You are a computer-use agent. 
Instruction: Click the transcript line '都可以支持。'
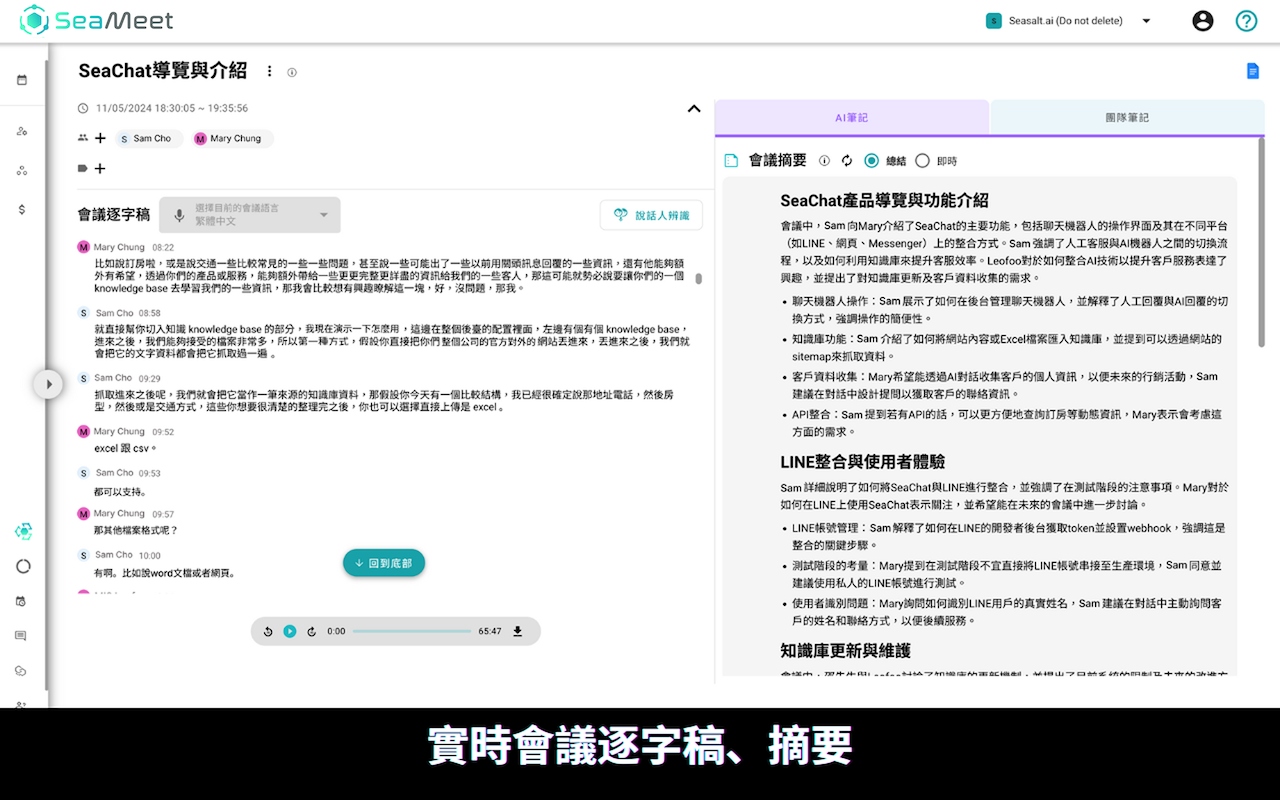point(120,492)
